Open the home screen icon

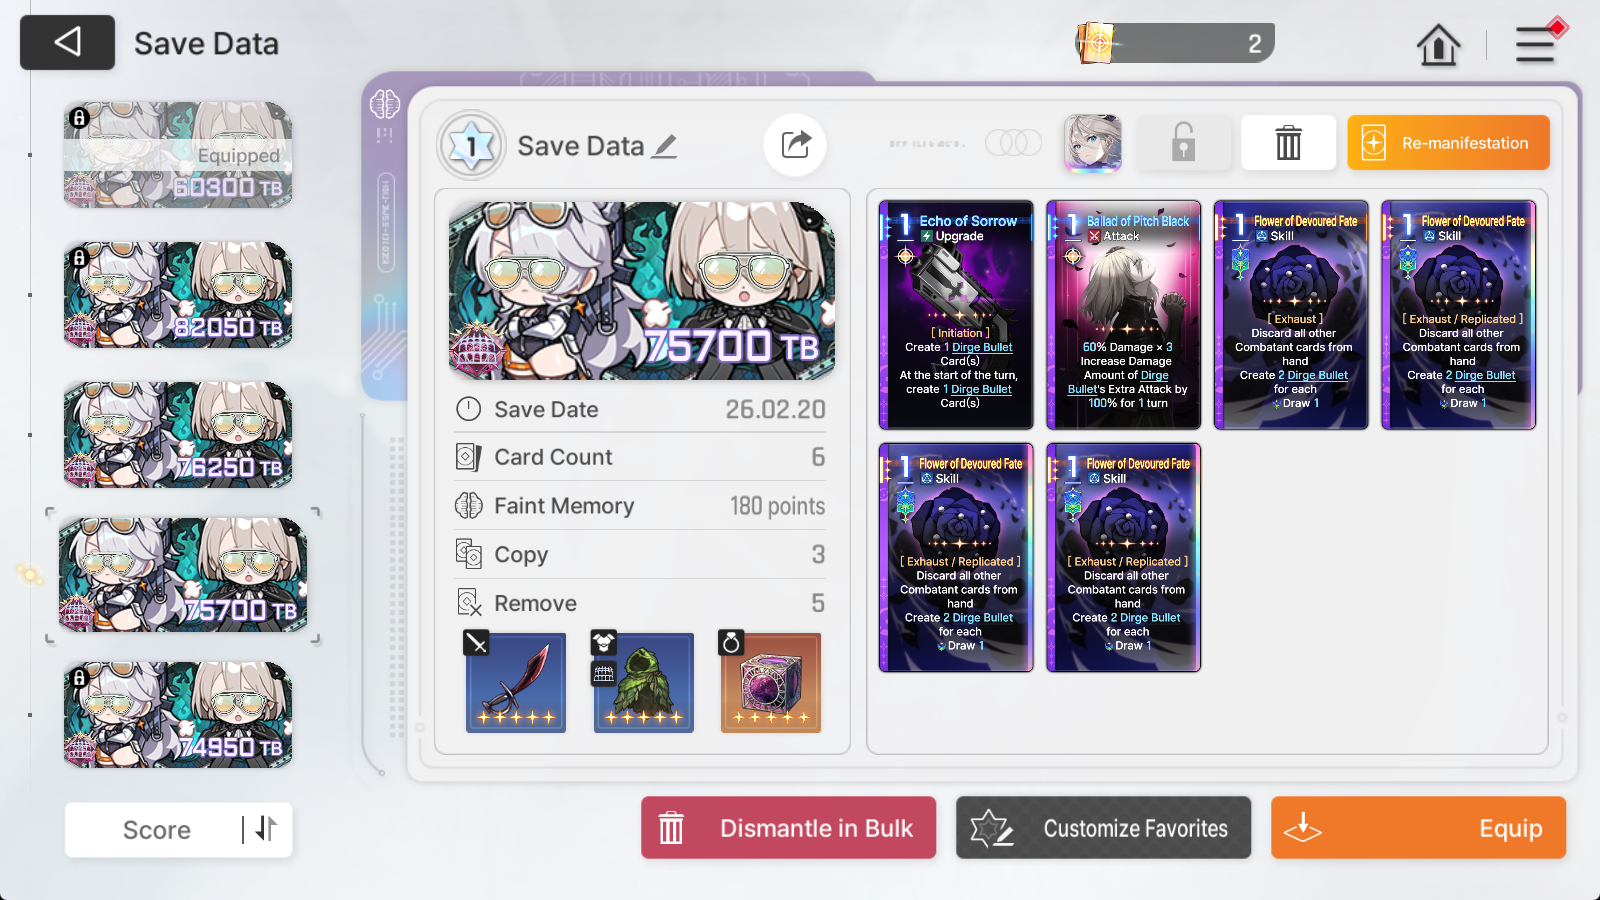[x=1438, y=45]
